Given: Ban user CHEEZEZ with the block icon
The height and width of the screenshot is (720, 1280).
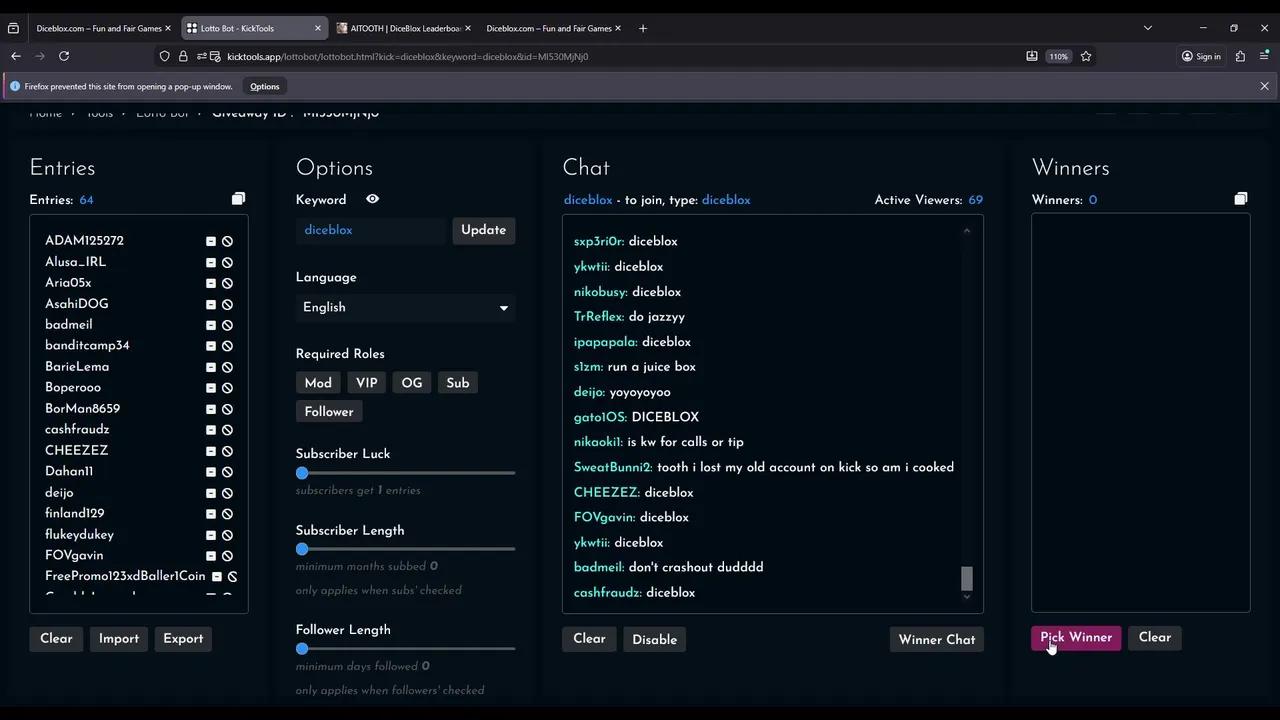Looking at the screenshot, I should [227, 451].
